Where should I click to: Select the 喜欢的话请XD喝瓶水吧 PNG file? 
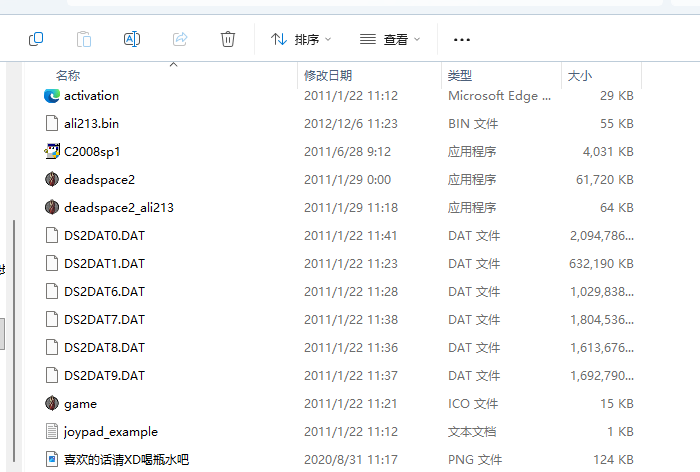(126, 460)
